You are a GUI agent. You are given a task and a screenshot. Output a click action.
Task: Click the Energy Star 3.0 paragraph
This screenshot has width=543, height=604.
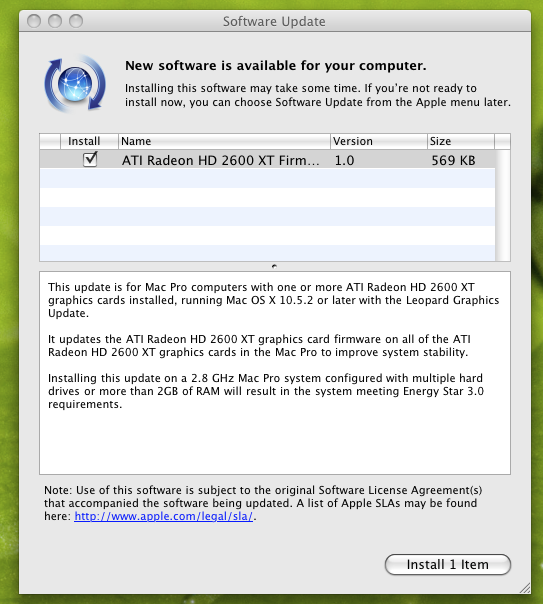266,391
